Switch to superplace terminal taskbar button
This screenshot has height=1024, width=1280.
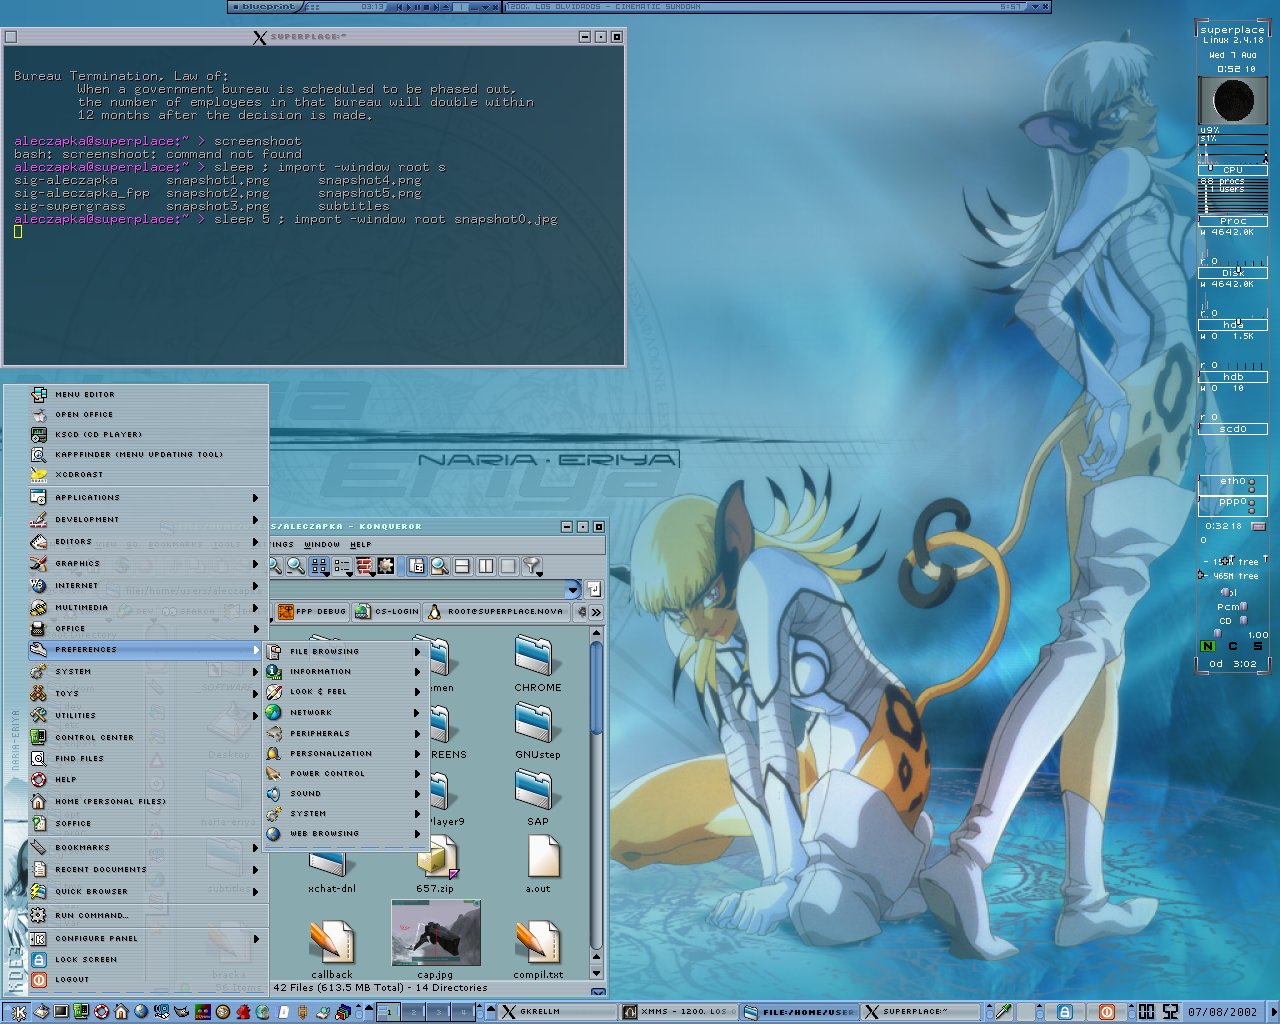click(922, 1012)
